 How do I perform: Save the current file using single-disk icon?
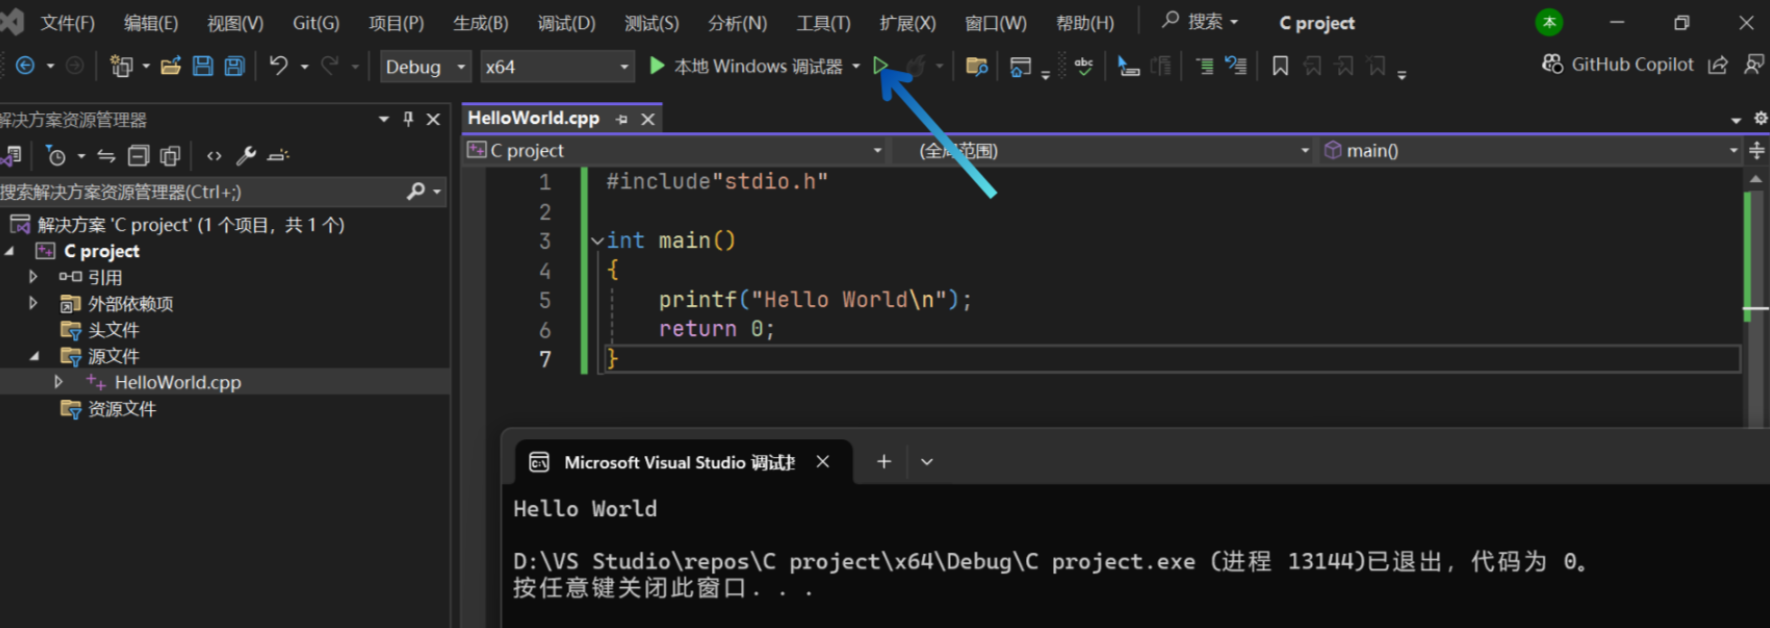point(203,66)
